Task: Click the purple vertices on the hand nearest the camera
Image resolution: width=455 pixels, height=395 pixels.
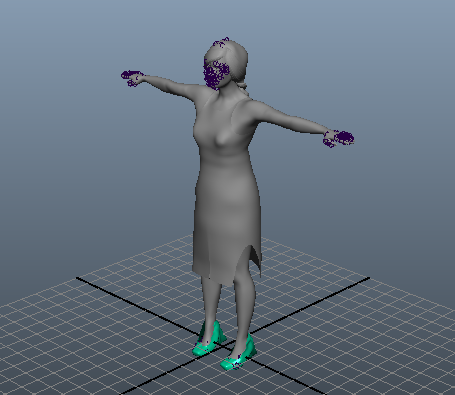Action: (x=339, y=138)
